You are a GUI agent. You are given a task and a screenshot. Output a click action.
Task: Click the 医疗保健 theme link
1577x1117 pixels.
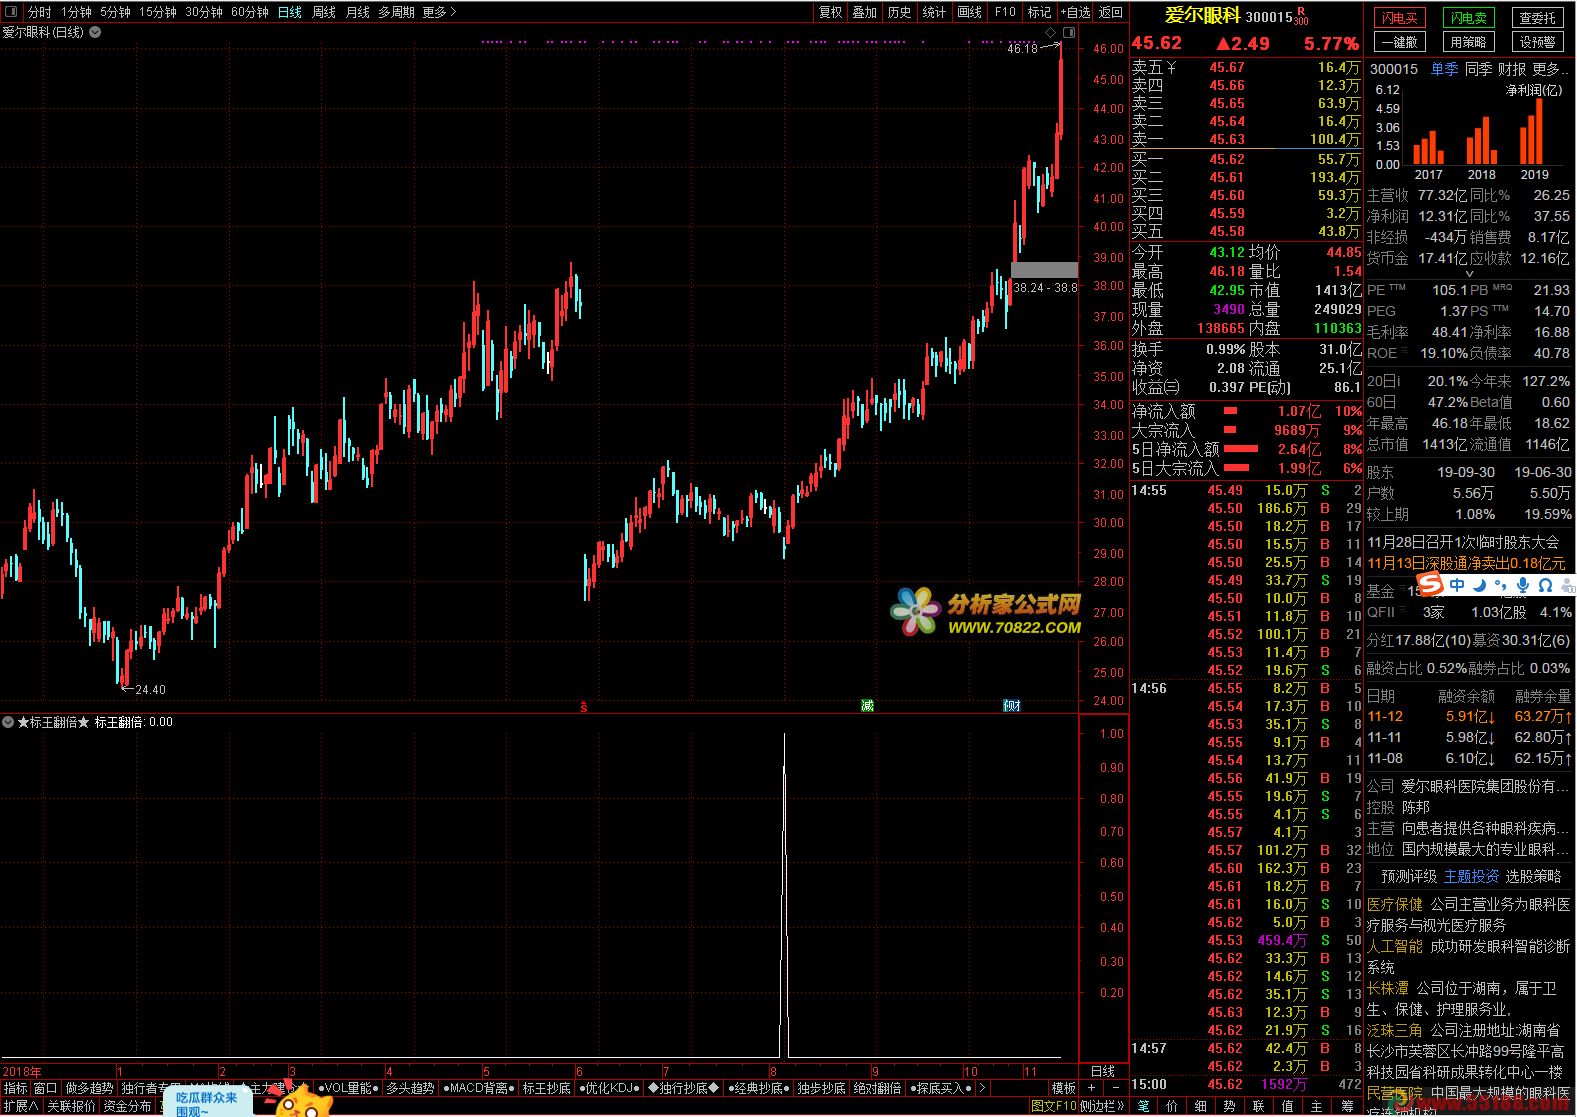click(1395, 904)
